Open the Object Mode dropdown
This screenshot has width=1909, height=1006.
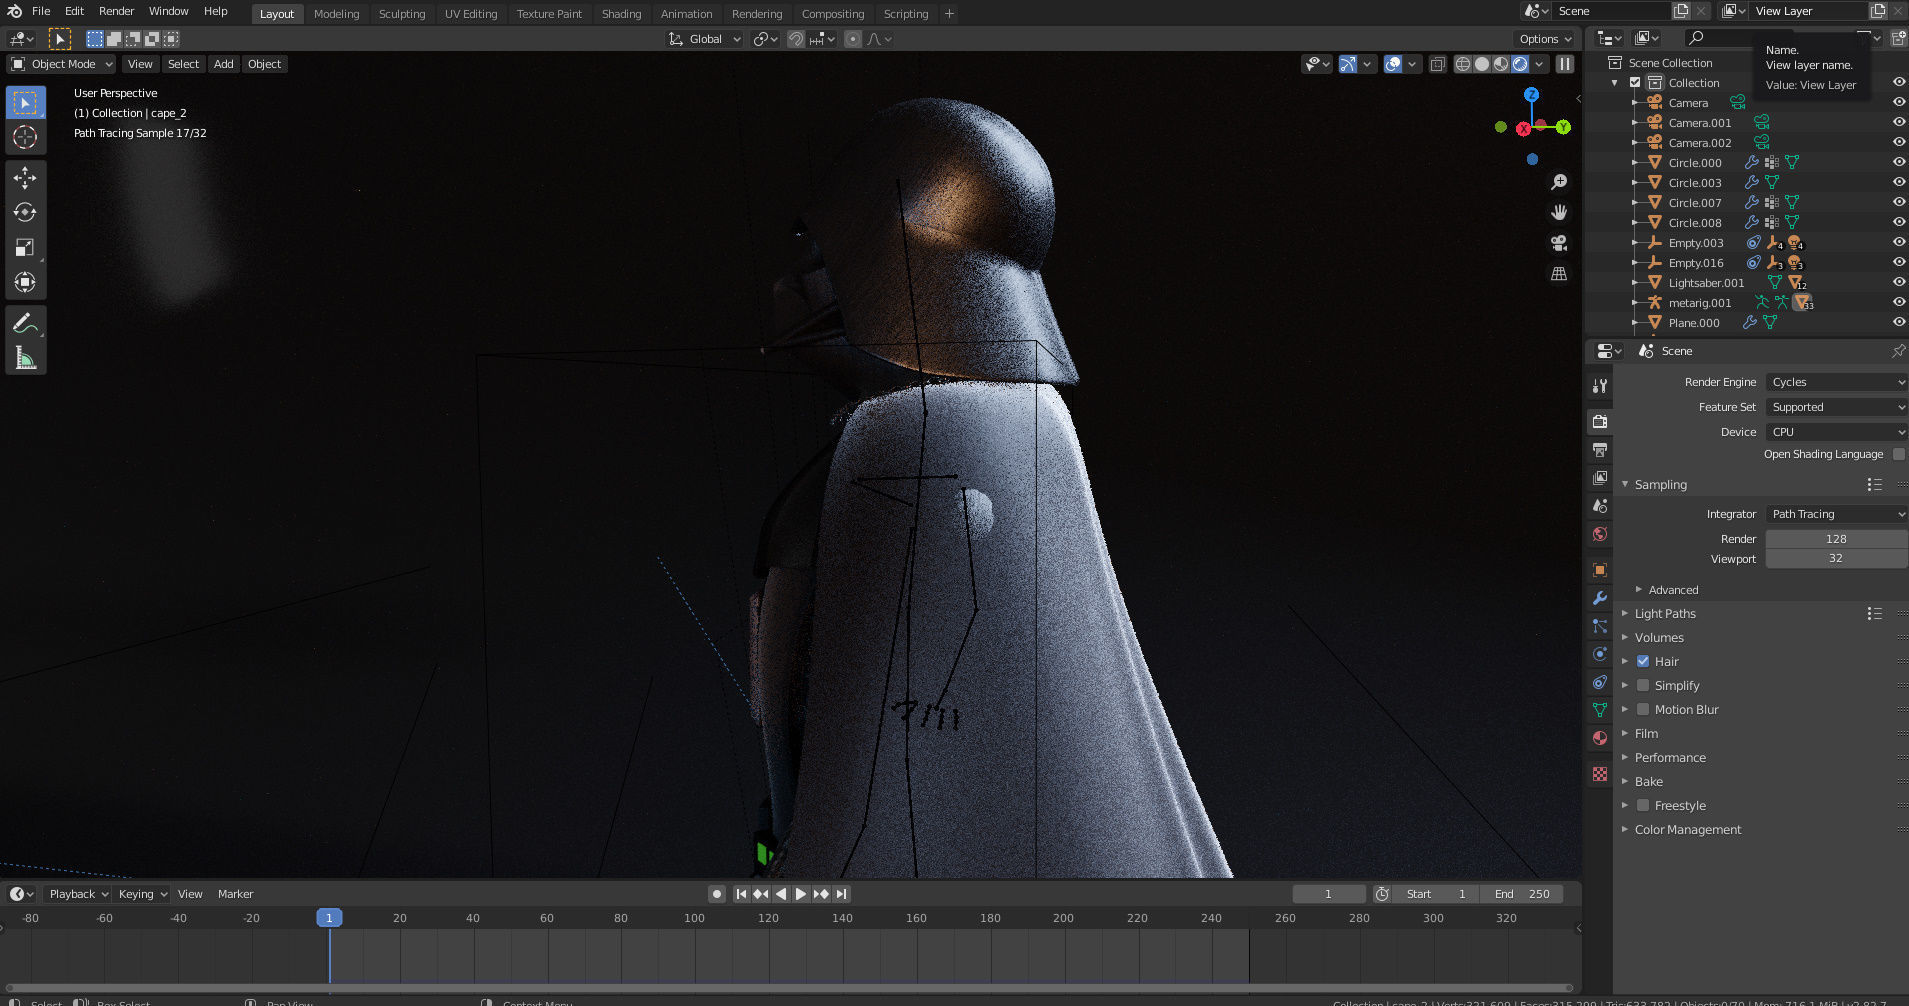click(x=62, y=64)
